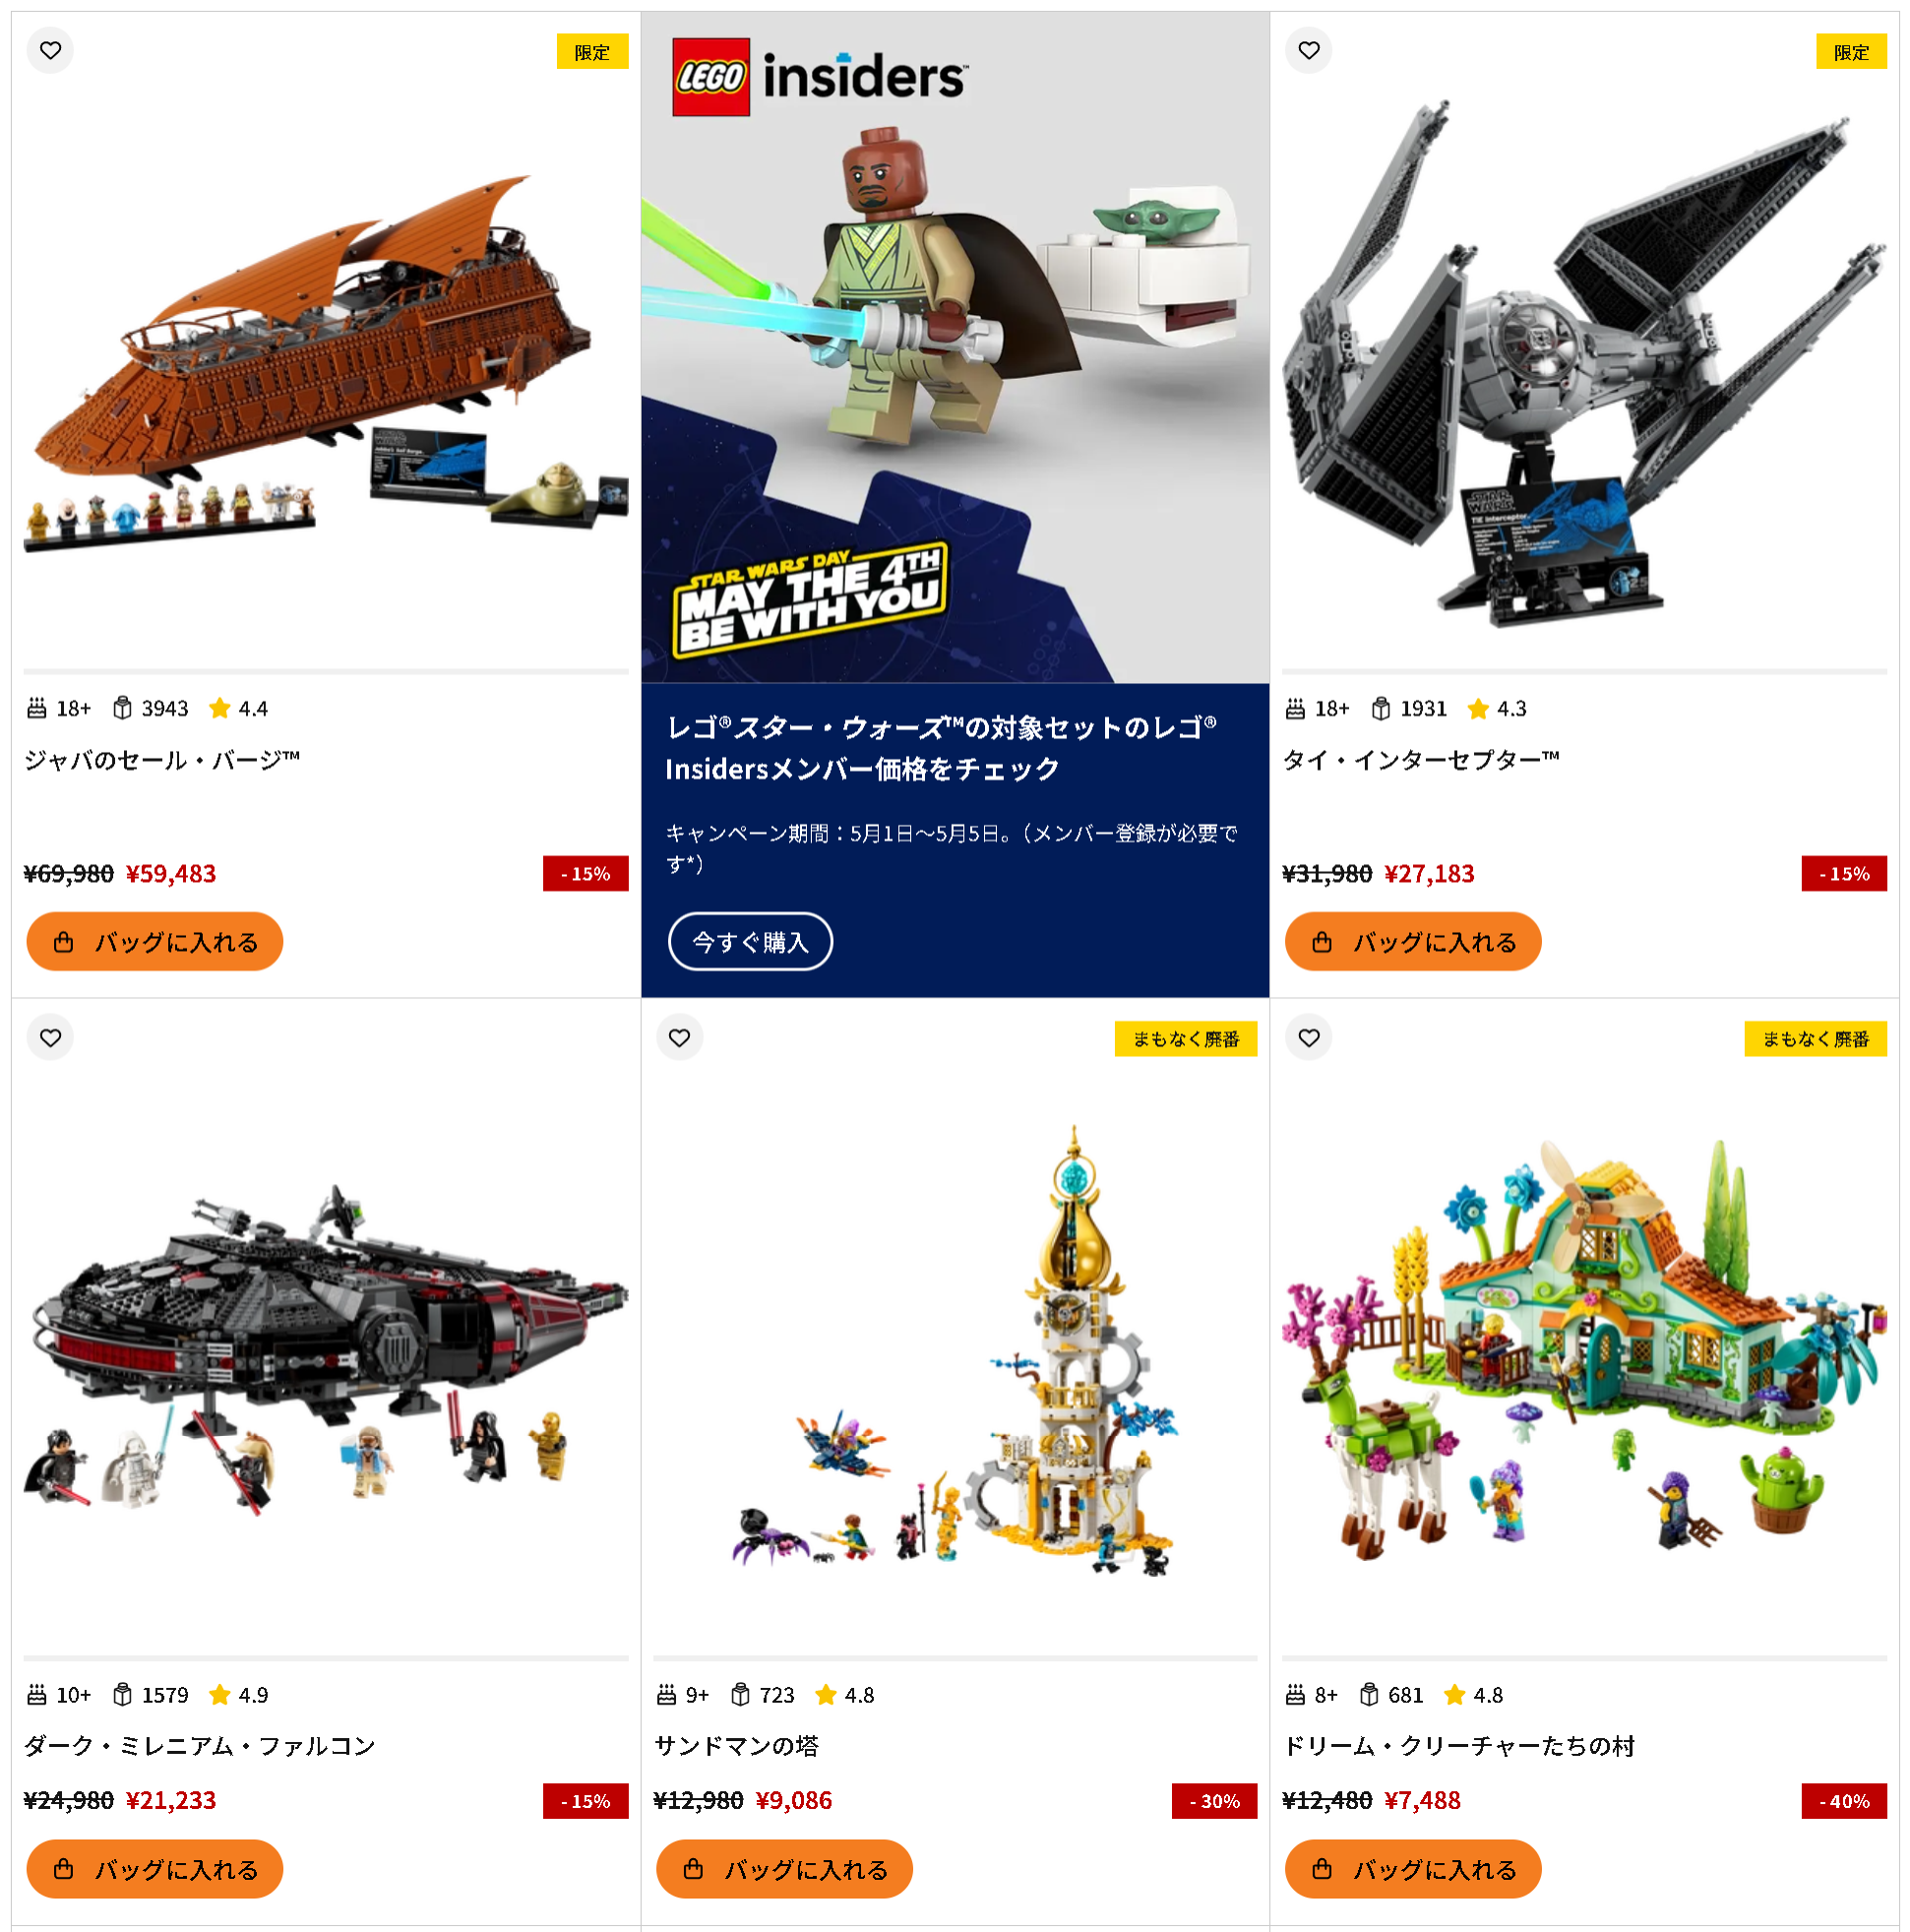Click the LEGO Insiders May the 4th banner
The image size is (1910, 1932).
955,347
